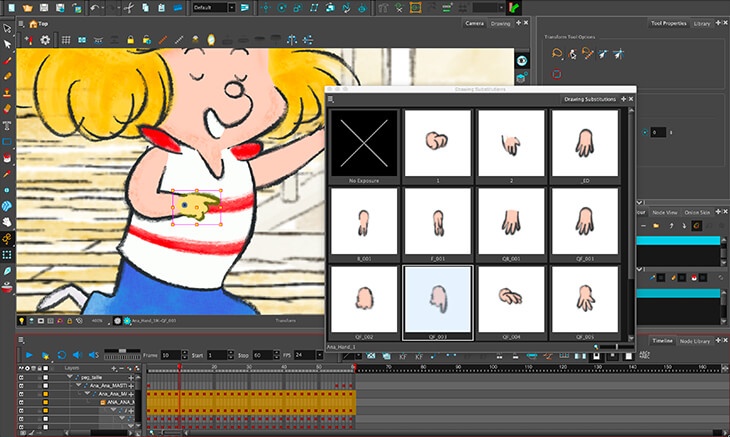This screenshot has height=437, width=730.
Task: Toggle the eye view mode button beside camera
Action: 522,61
